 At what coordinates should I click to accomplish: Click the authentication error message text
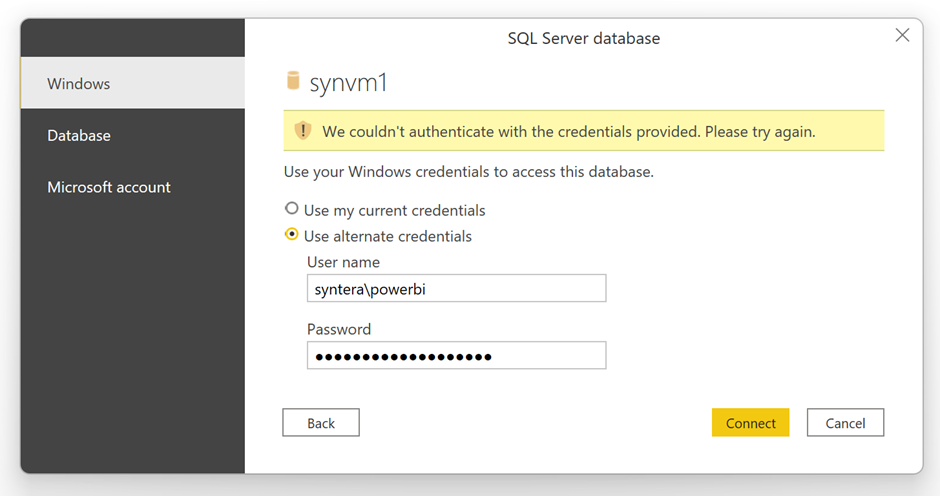click(569, 132)
